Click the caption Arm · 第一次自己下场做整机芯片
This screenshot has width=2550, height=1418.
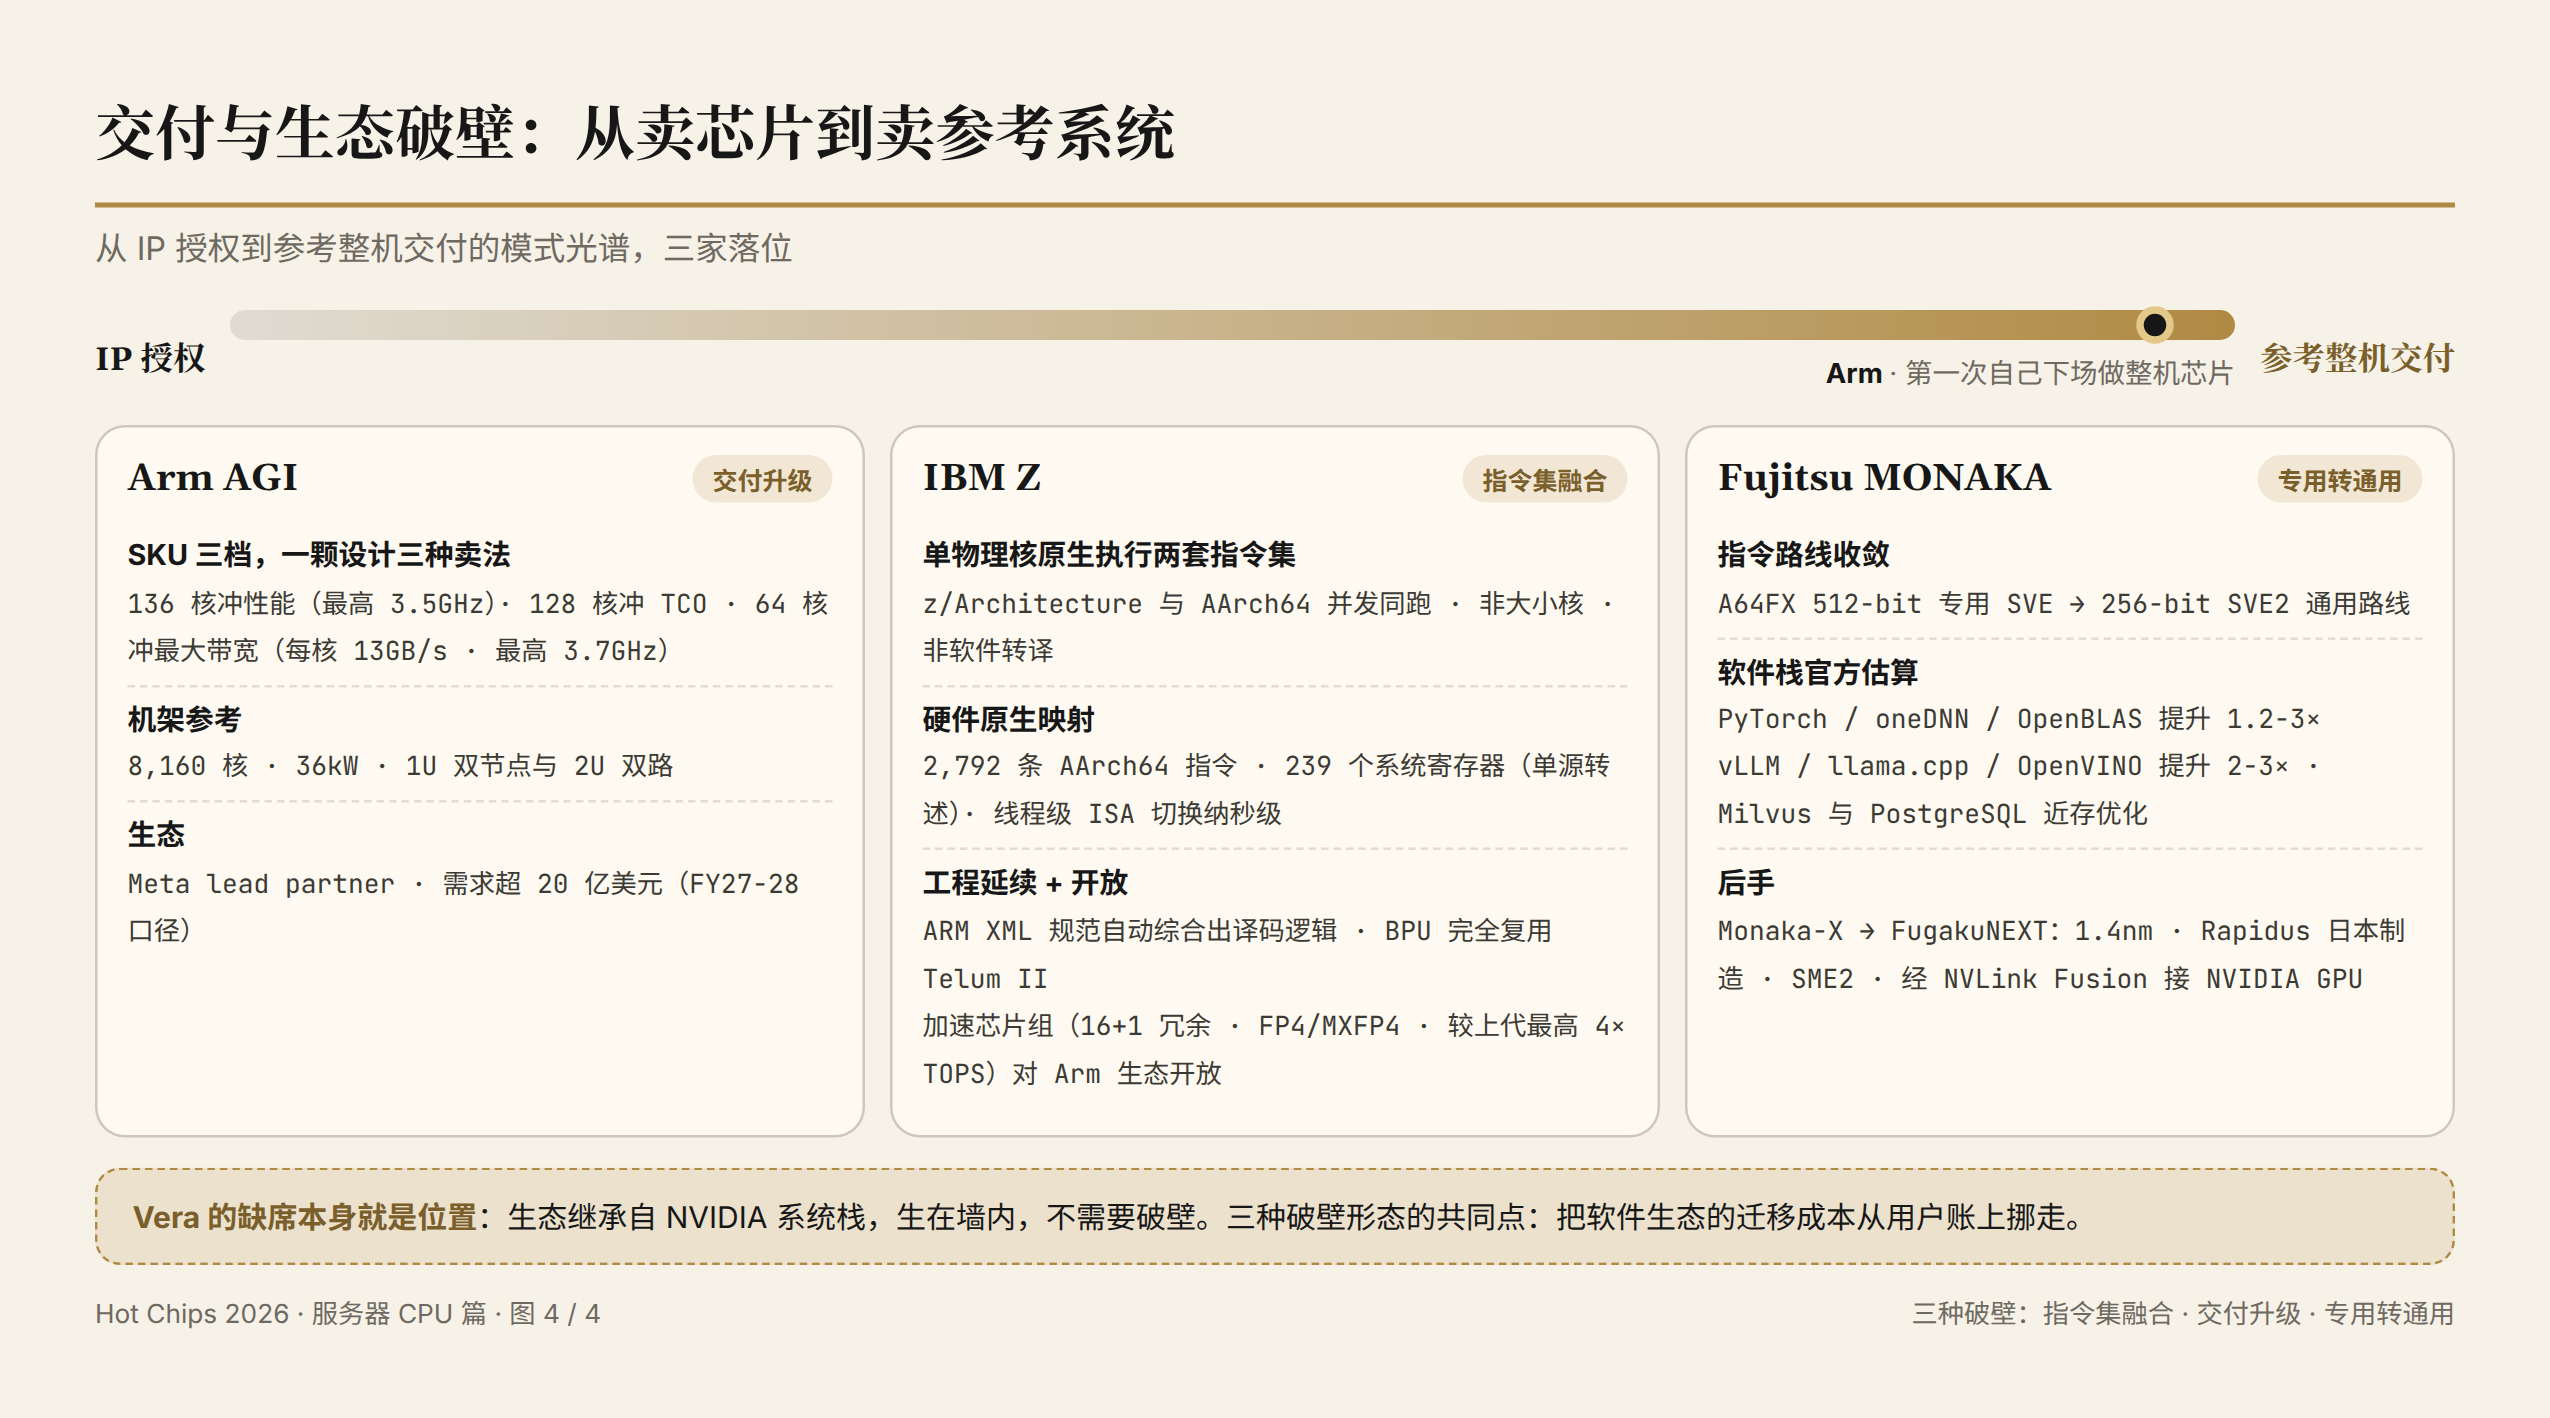pos(2029,373)
